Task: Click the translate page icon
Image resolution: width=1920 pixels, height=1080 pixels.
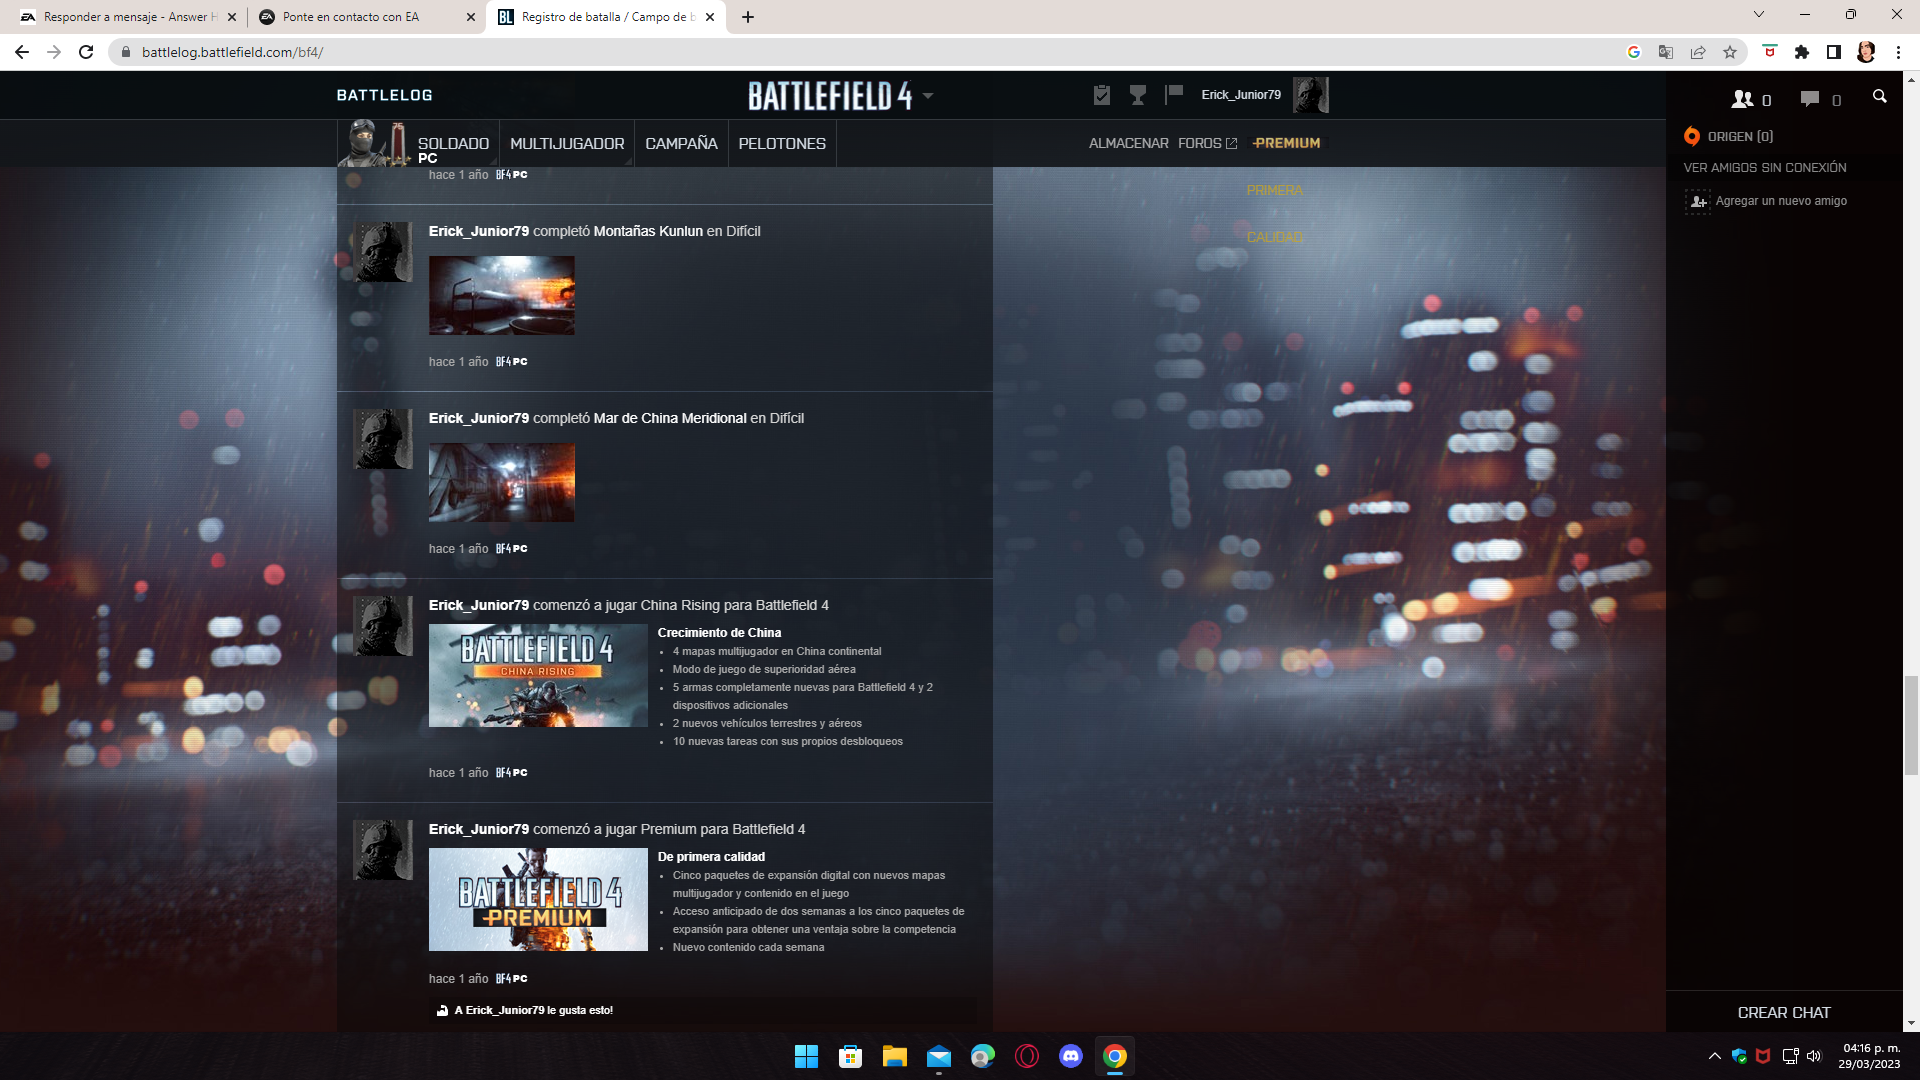Action: 1666,52
